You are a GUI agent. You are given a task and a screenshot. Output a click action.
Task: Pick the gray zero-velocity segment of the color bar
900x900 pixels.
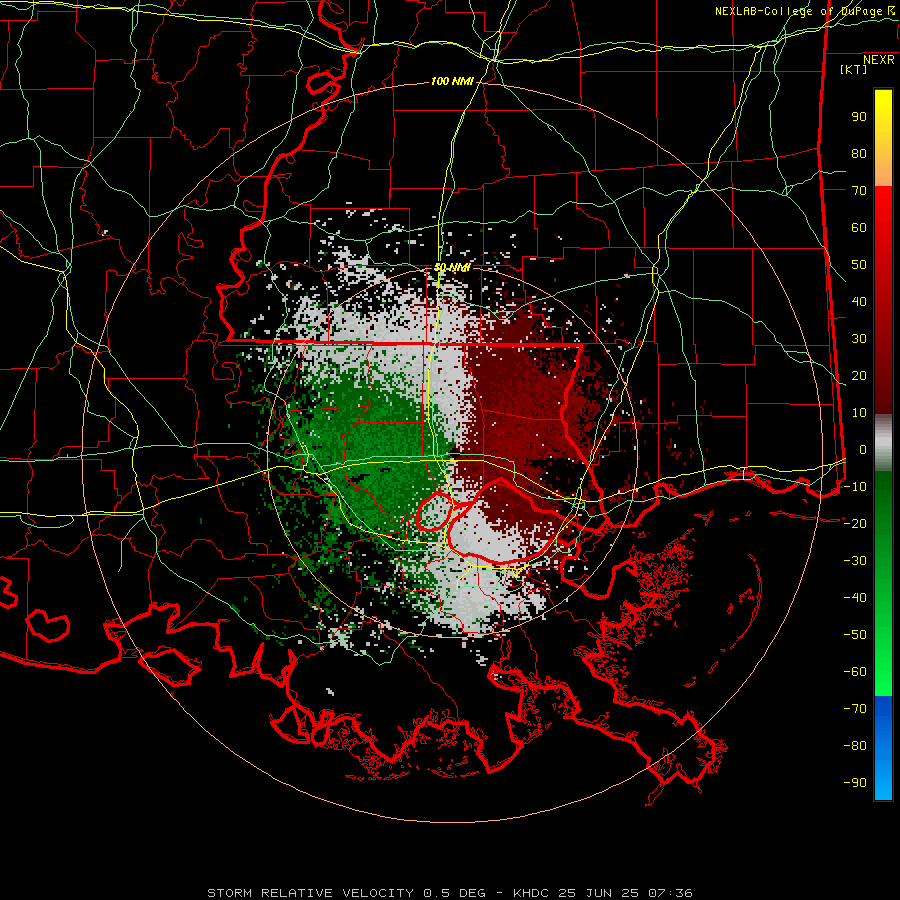[x=883, y=443]
